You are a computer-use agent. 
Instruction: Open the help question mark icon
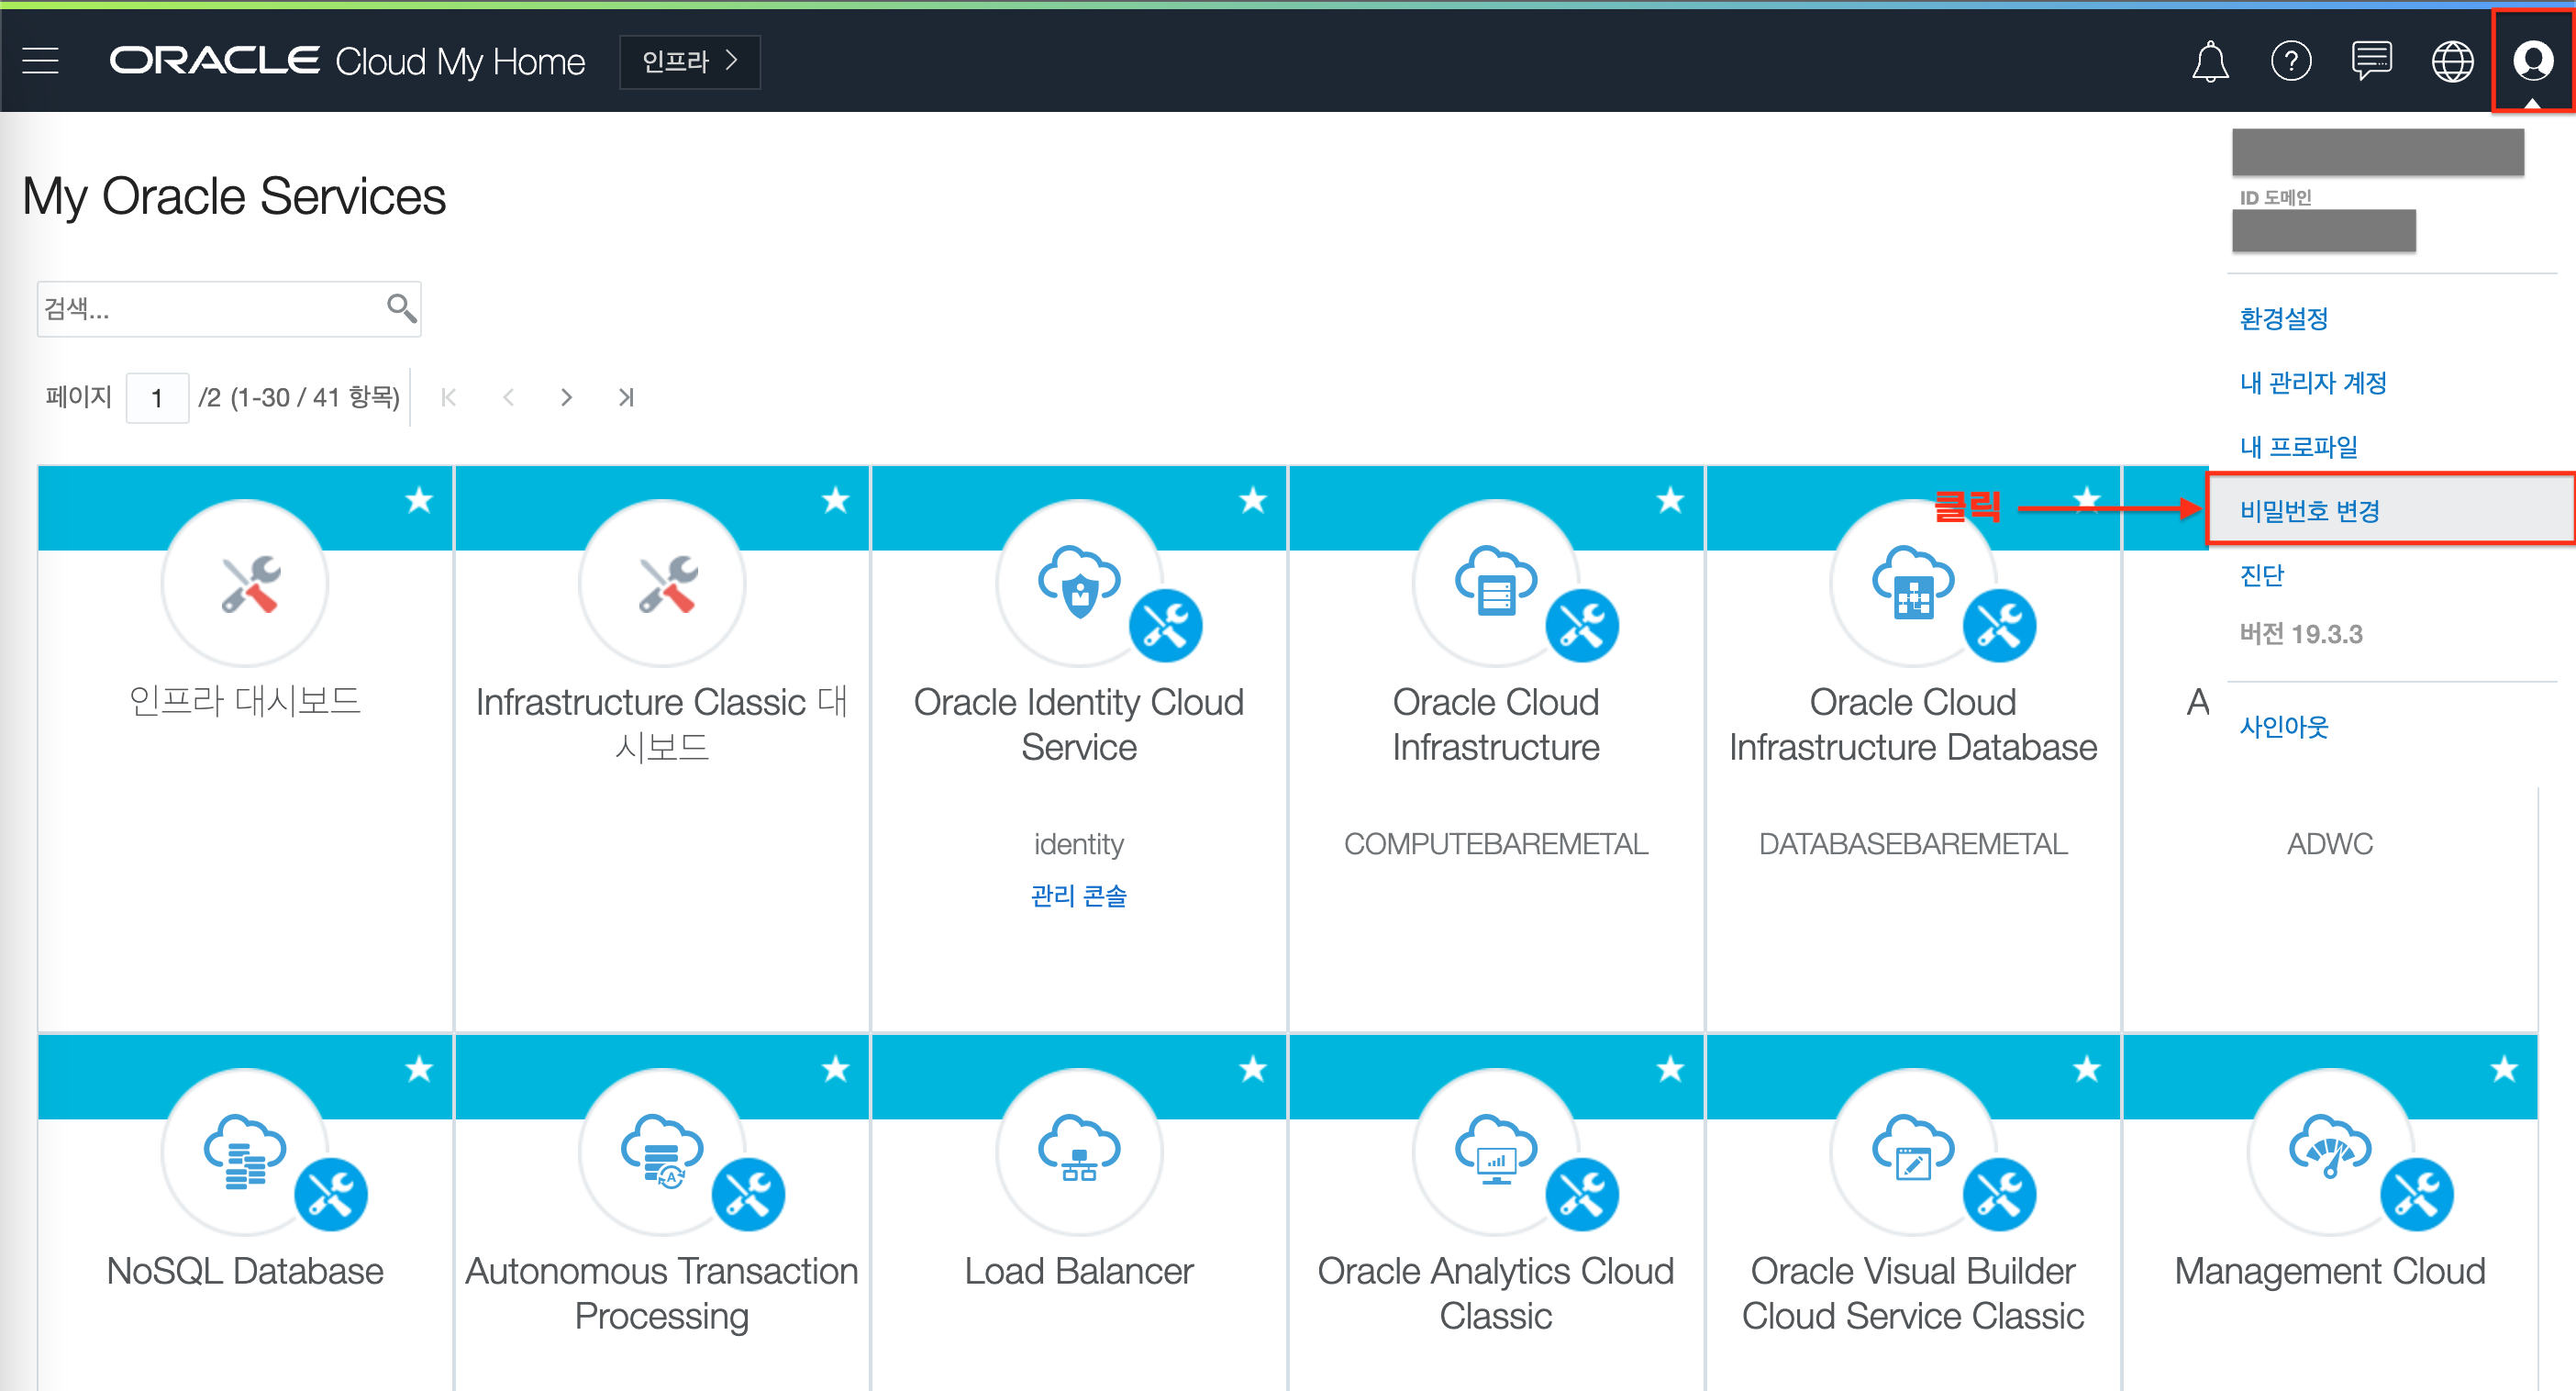point(2291,61)
